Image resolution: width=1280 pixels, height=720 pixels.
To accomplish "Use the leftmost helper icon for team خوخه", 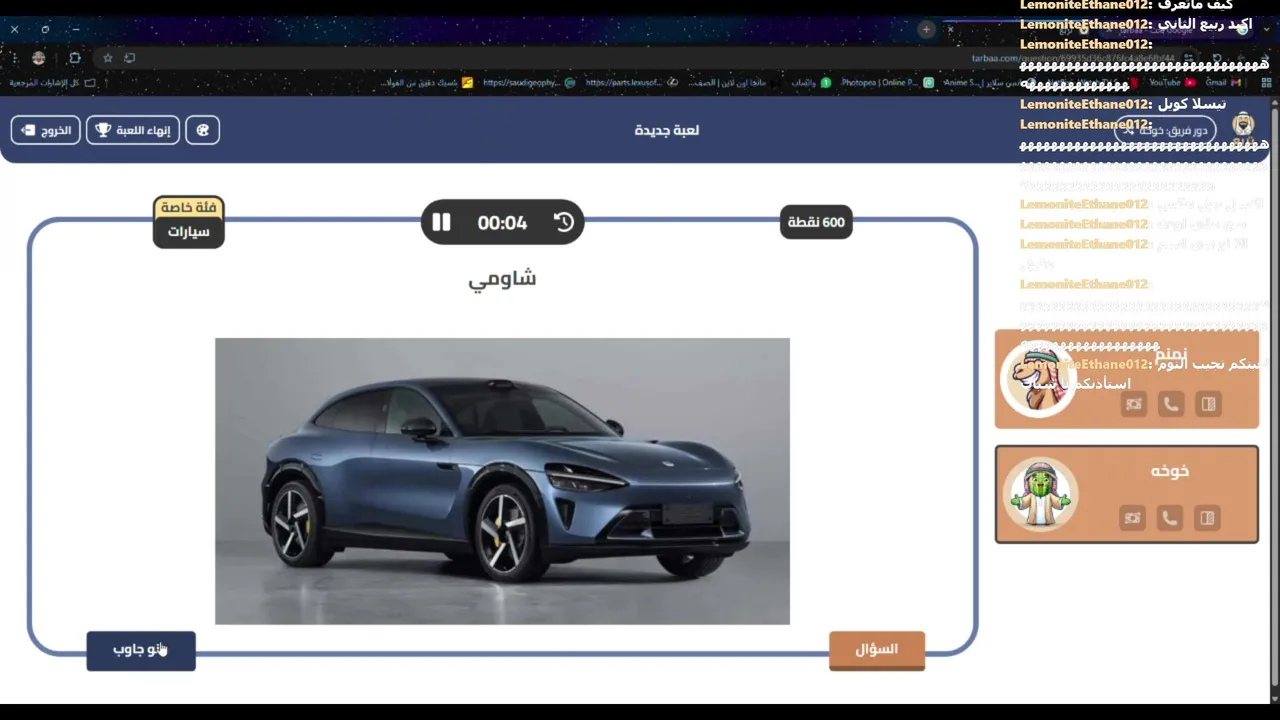I will coord(1132,518).
